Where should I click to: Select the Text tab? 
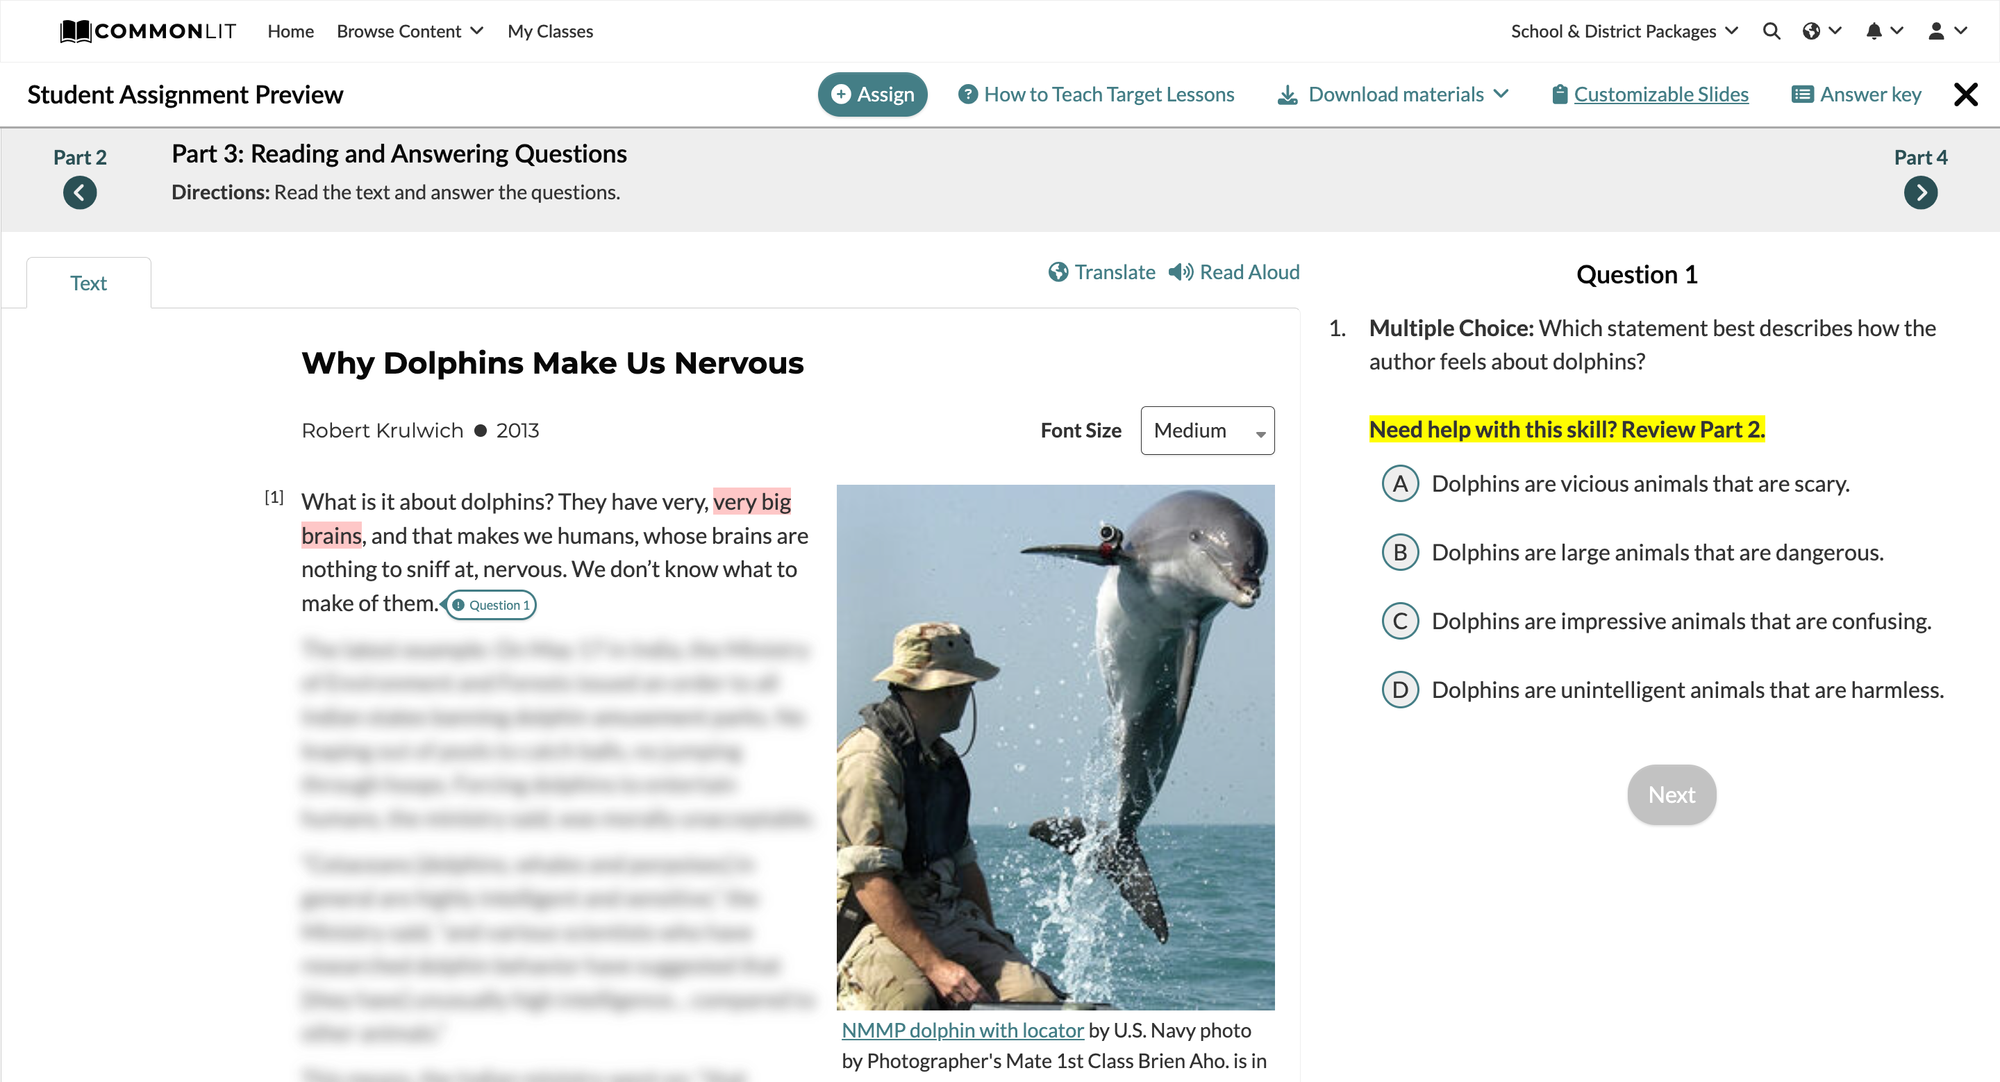pos(89,283)
